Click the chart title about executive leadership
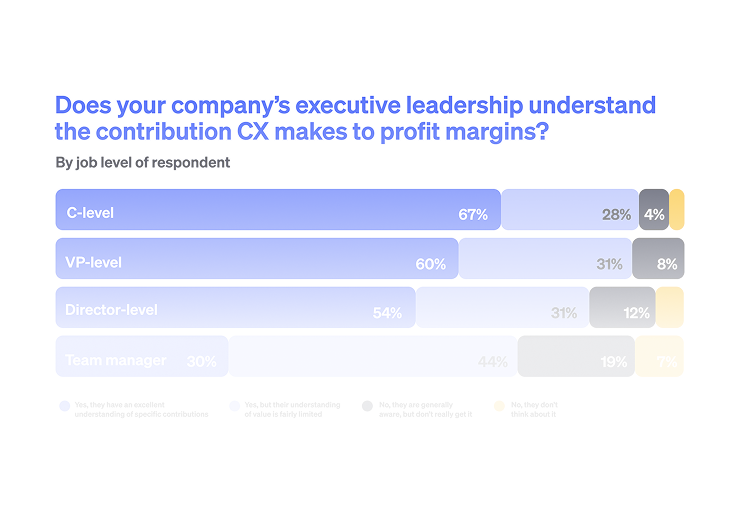 355,118
